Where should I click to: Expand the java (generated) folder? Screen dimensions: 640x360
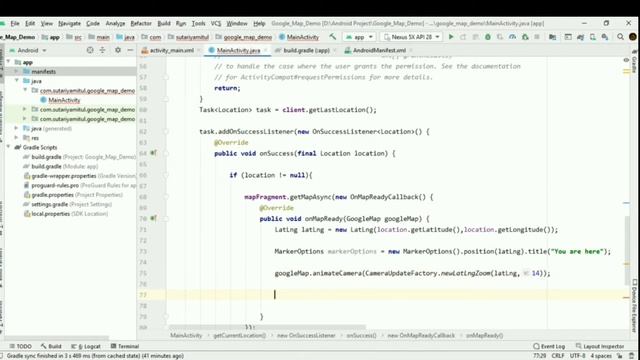coord(17,128)
